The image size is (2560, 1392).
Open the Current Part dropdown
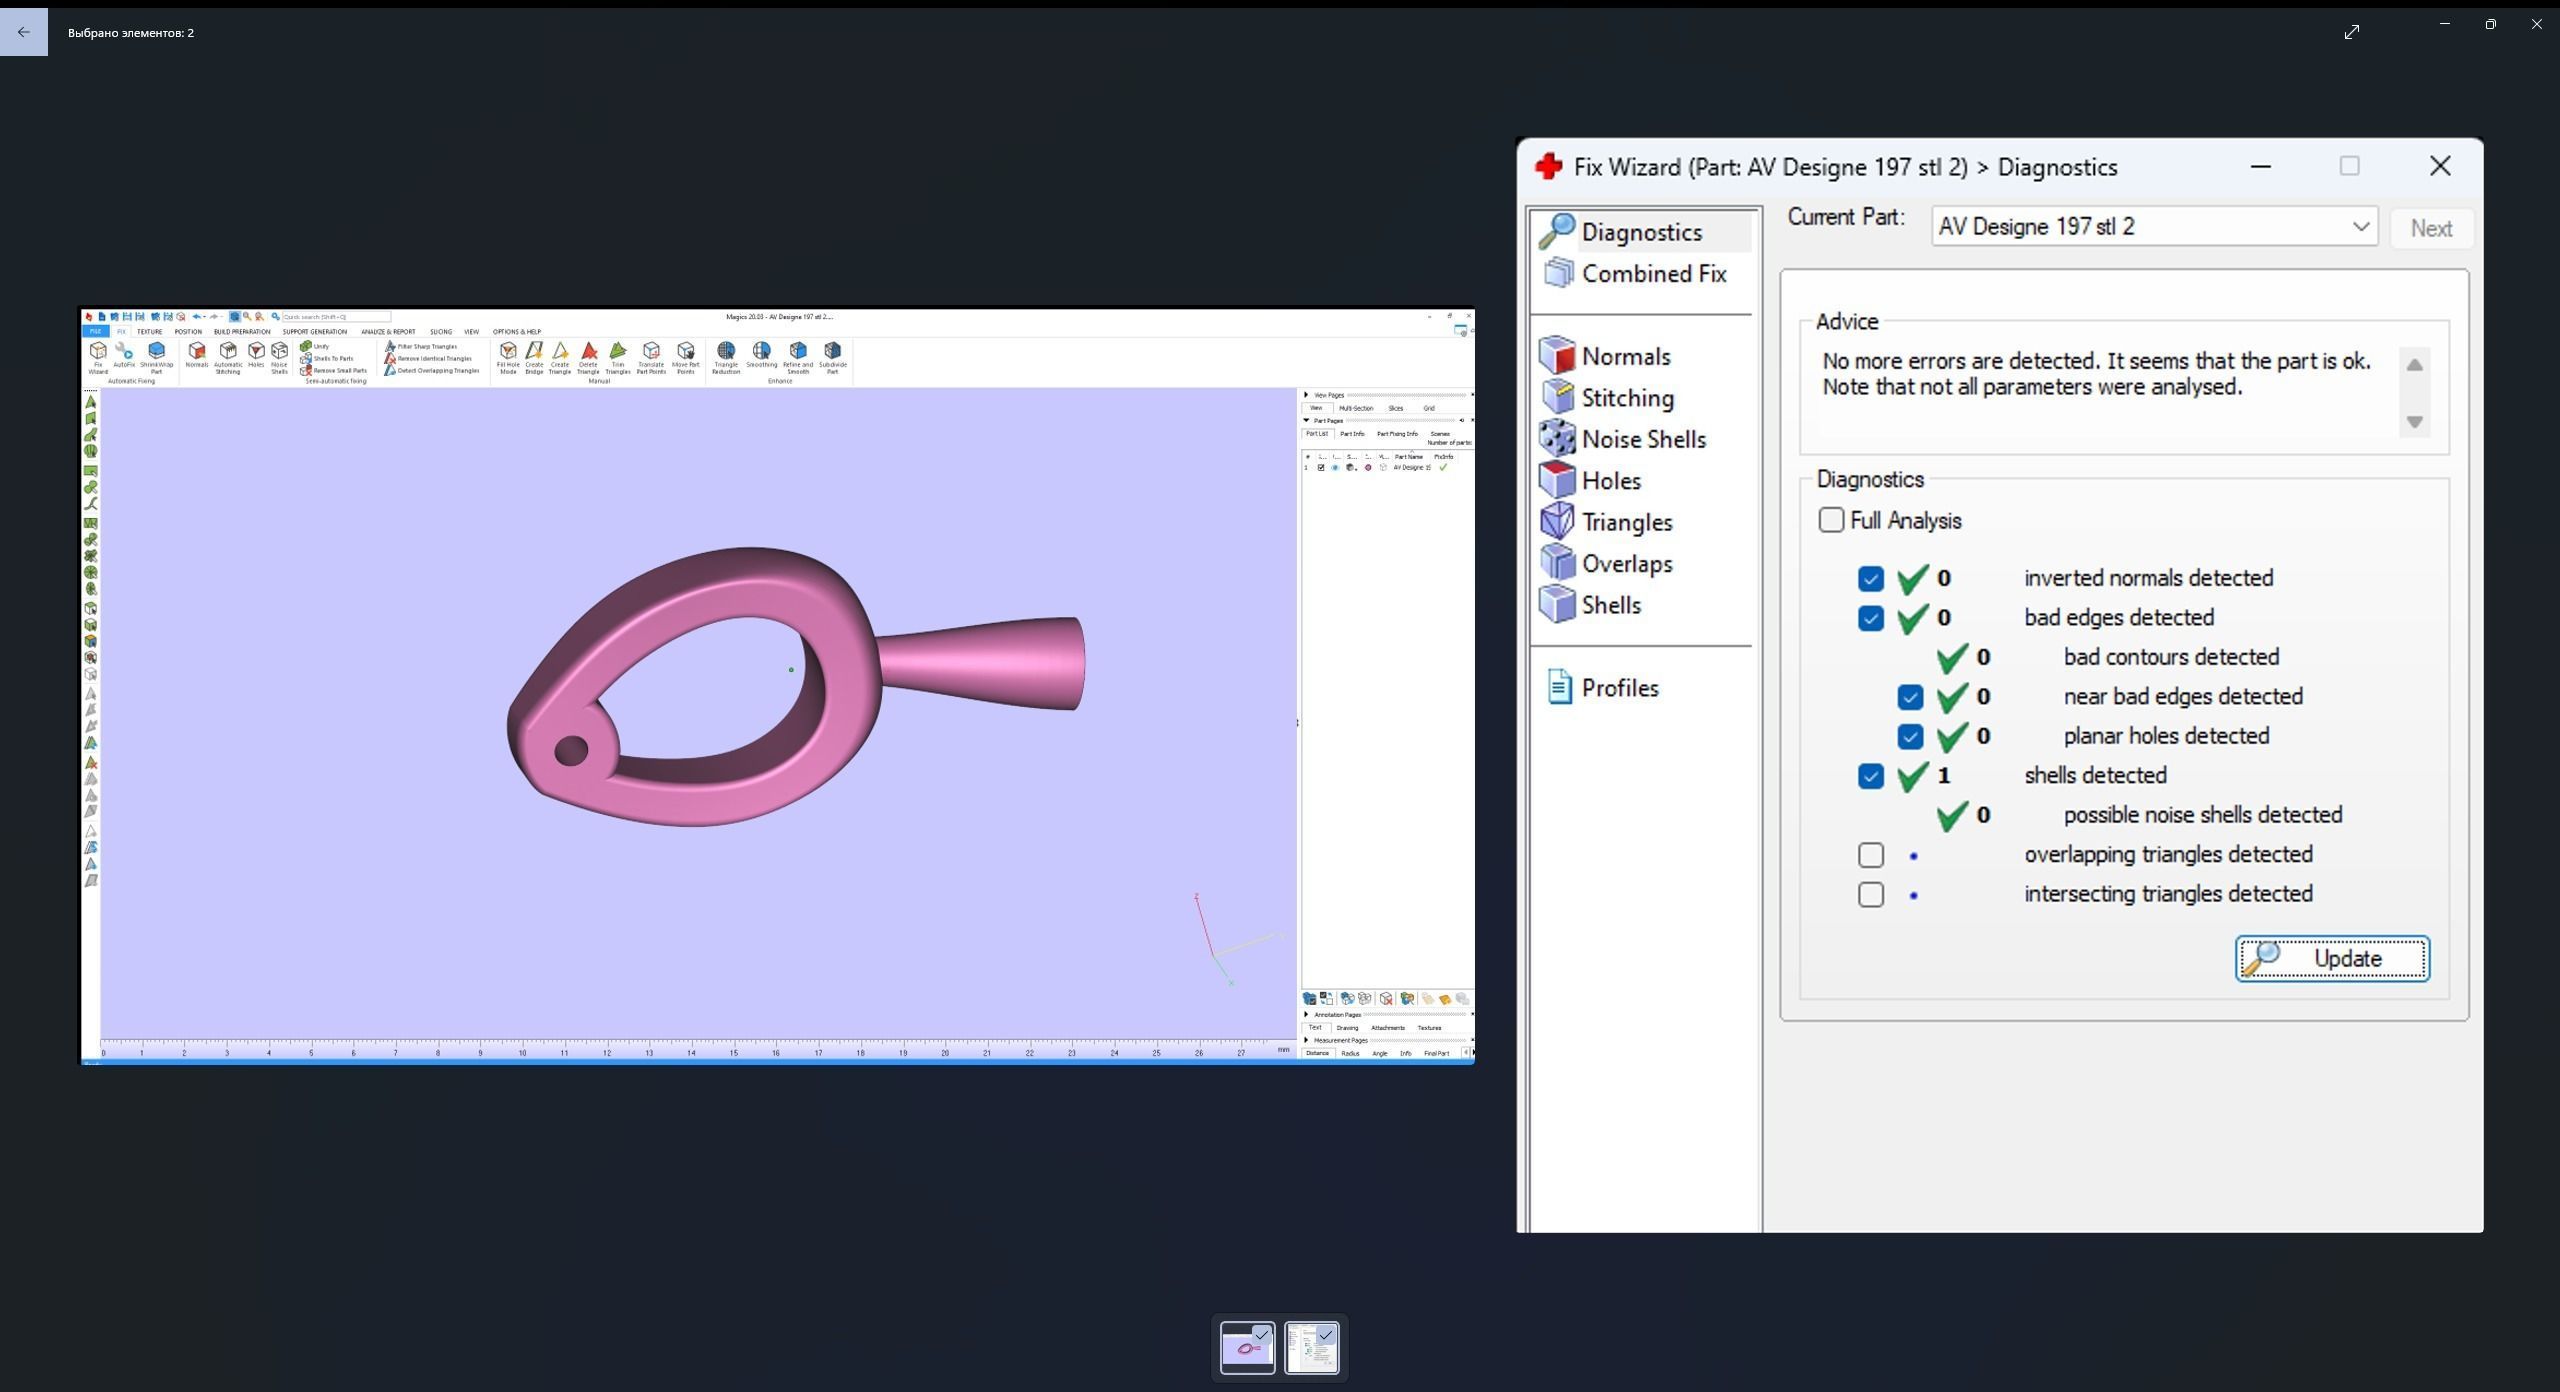(x=2360, y=227)
